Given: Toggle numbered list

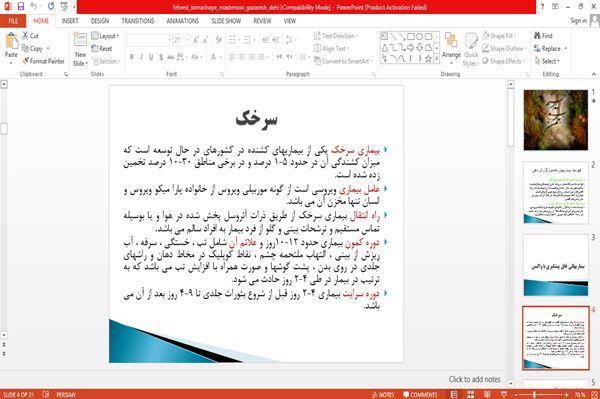Looking at the screenshot, I should click(248, 40).
